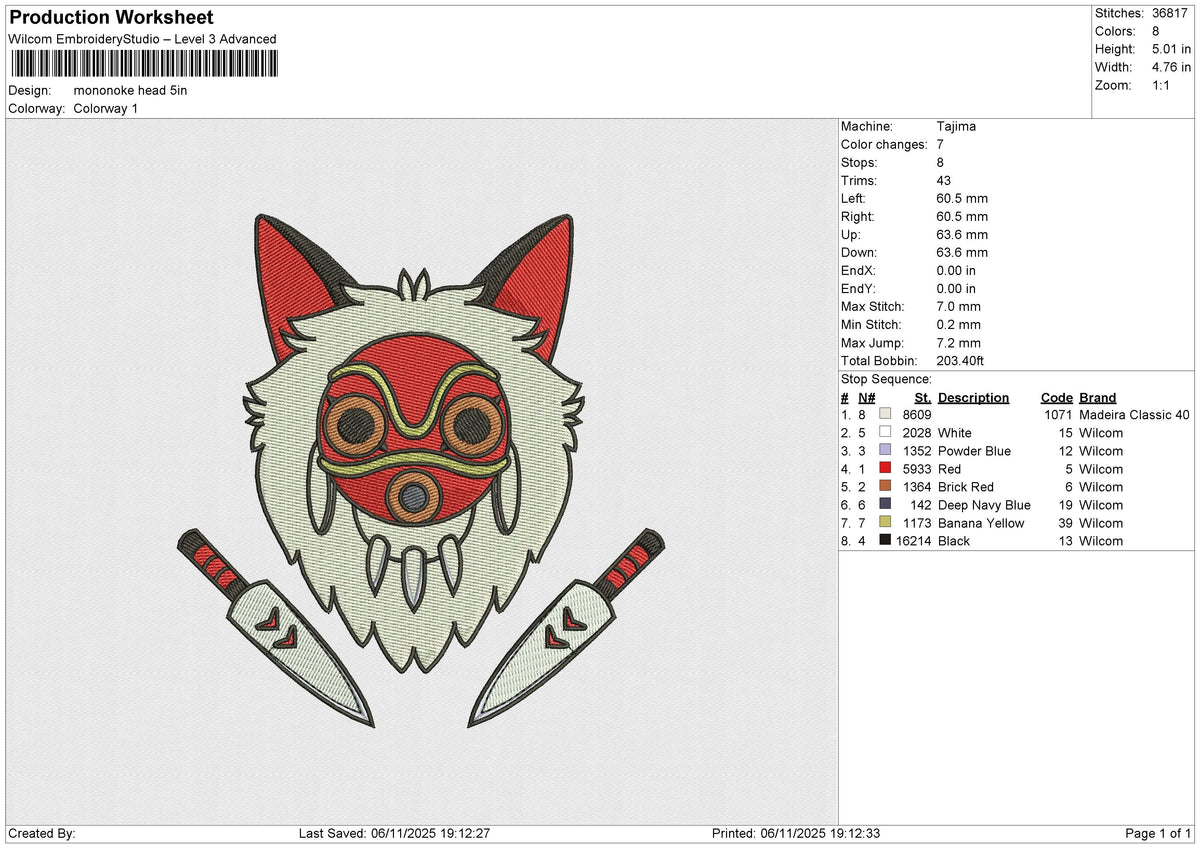1200x848 pixels.
Task: Click the Brand column header
Action: 1097,398
